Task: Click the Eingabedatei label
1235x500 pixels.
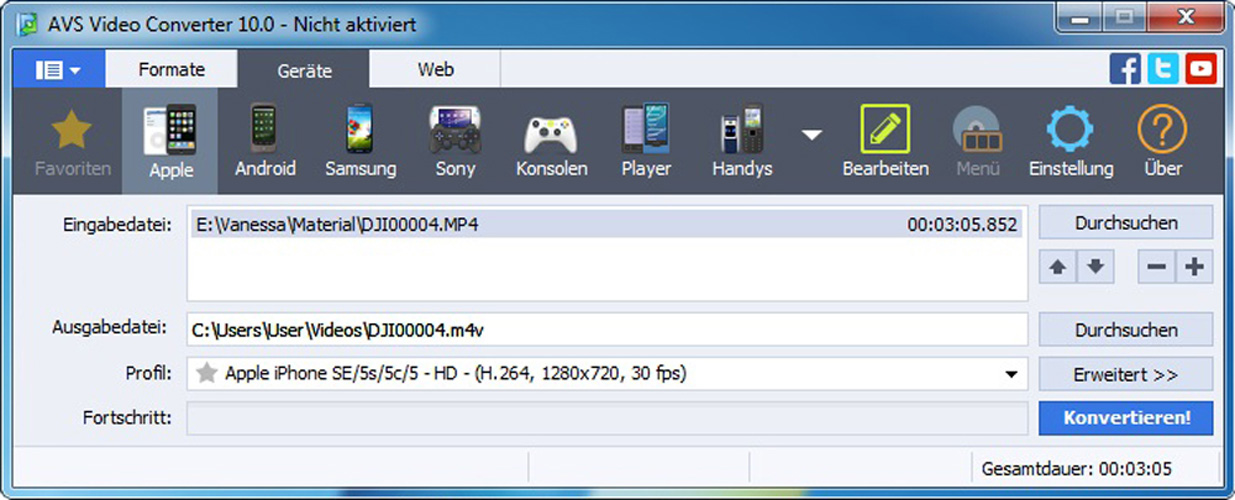Action: 115,223
